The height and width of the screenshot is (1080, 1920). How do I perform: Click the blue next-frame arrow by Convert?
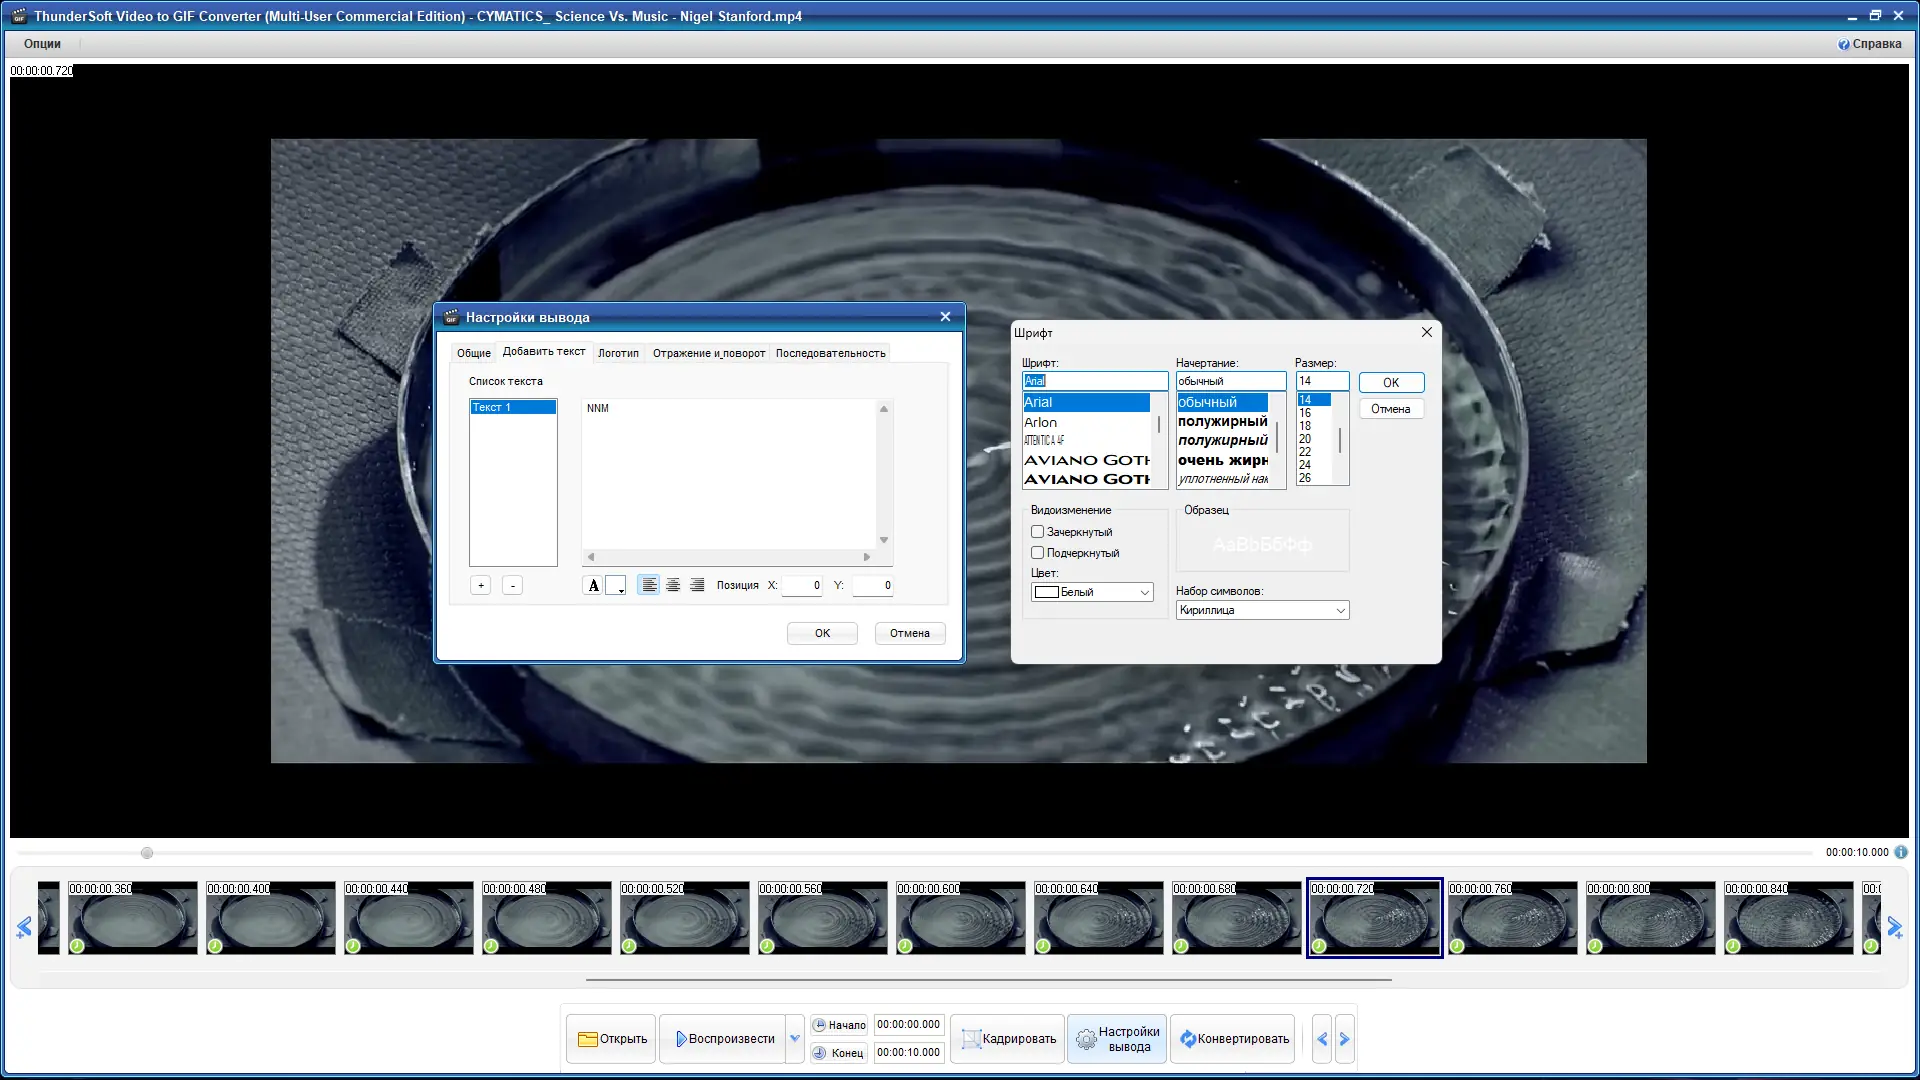tap(1345, 1039)
